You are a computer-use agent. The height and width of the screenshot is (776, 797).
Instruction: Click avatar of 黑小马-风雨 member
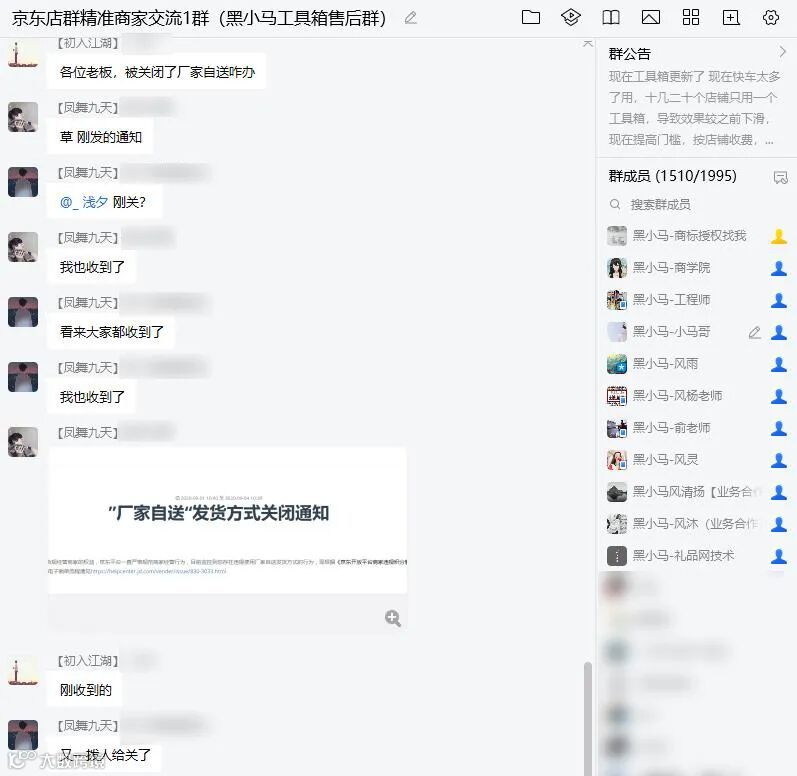coord(617,364)
